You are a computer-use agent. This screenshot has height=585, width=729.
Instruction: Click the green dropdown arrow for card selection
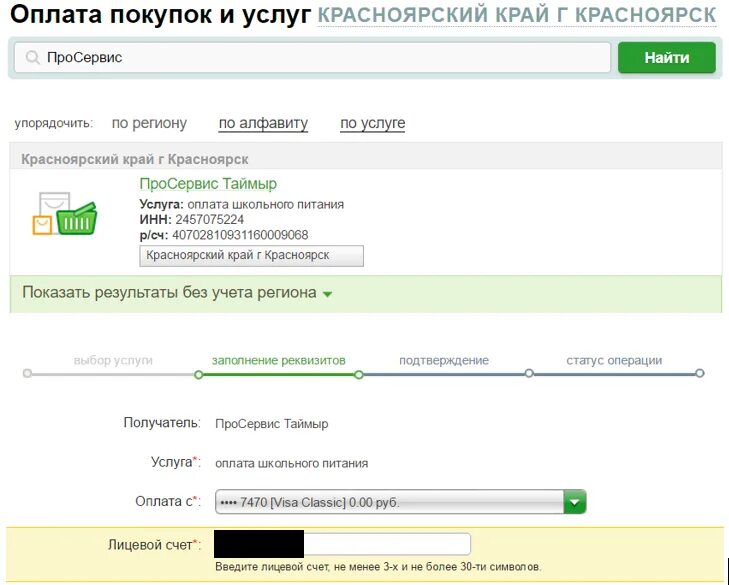tap(575, 502)
